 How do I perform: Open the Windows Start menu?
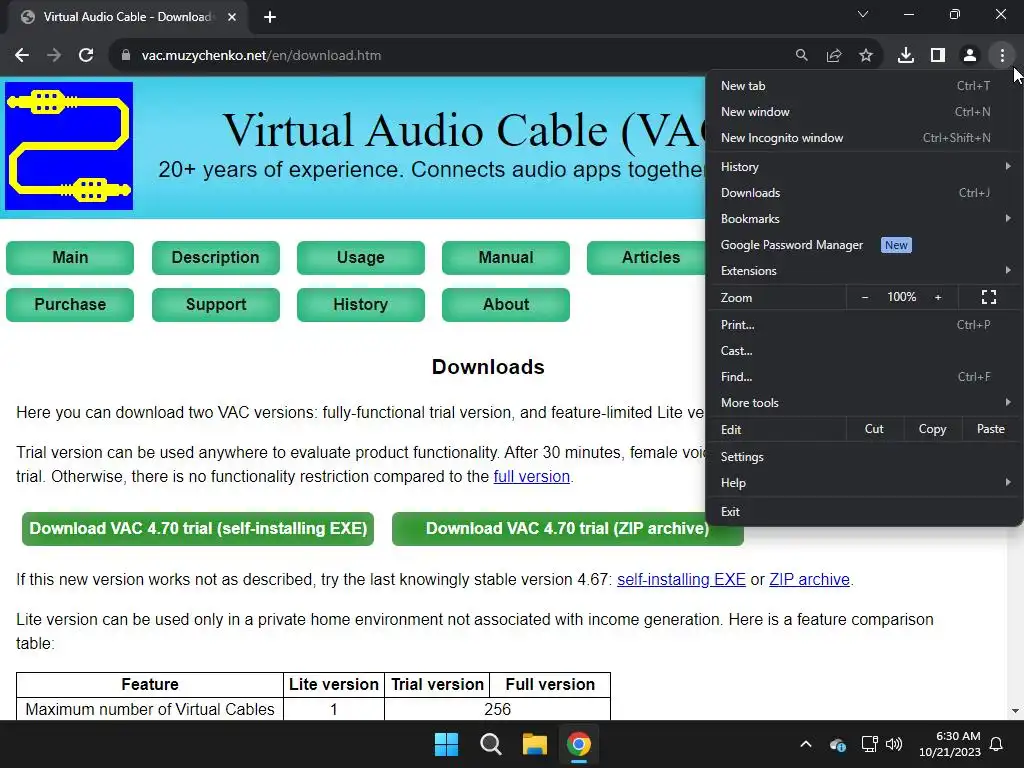[x=447, y=744]
